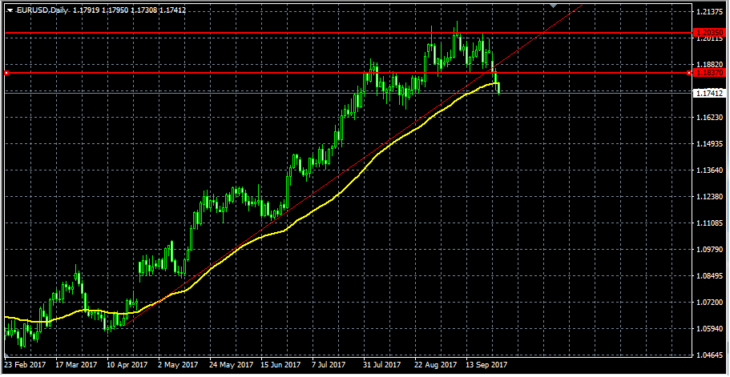
Task: Click the 1.16230 price axis label
Action: [709, 118]
